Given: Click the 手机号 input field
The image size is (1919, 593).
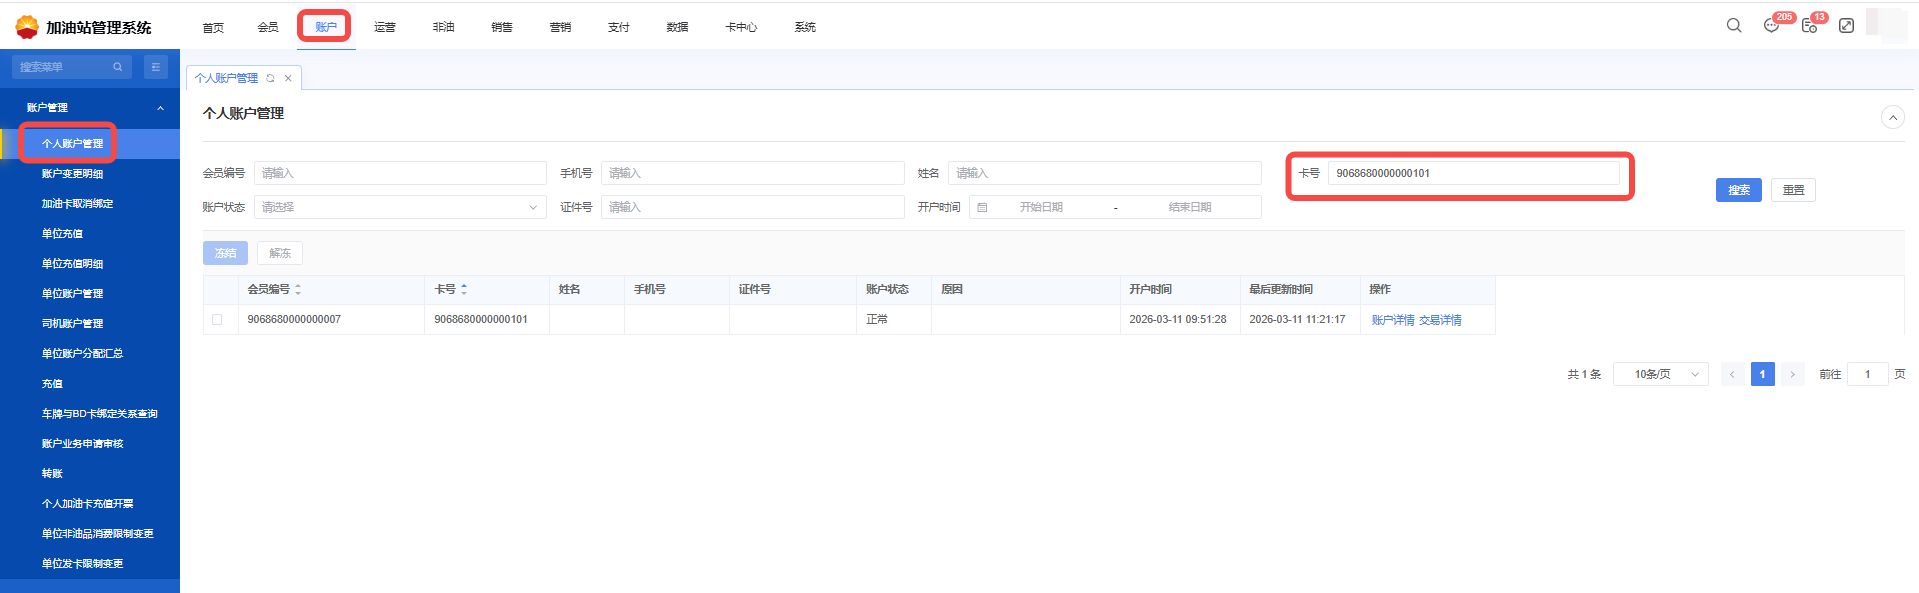Looking at the screenshot, I should 751,173.
